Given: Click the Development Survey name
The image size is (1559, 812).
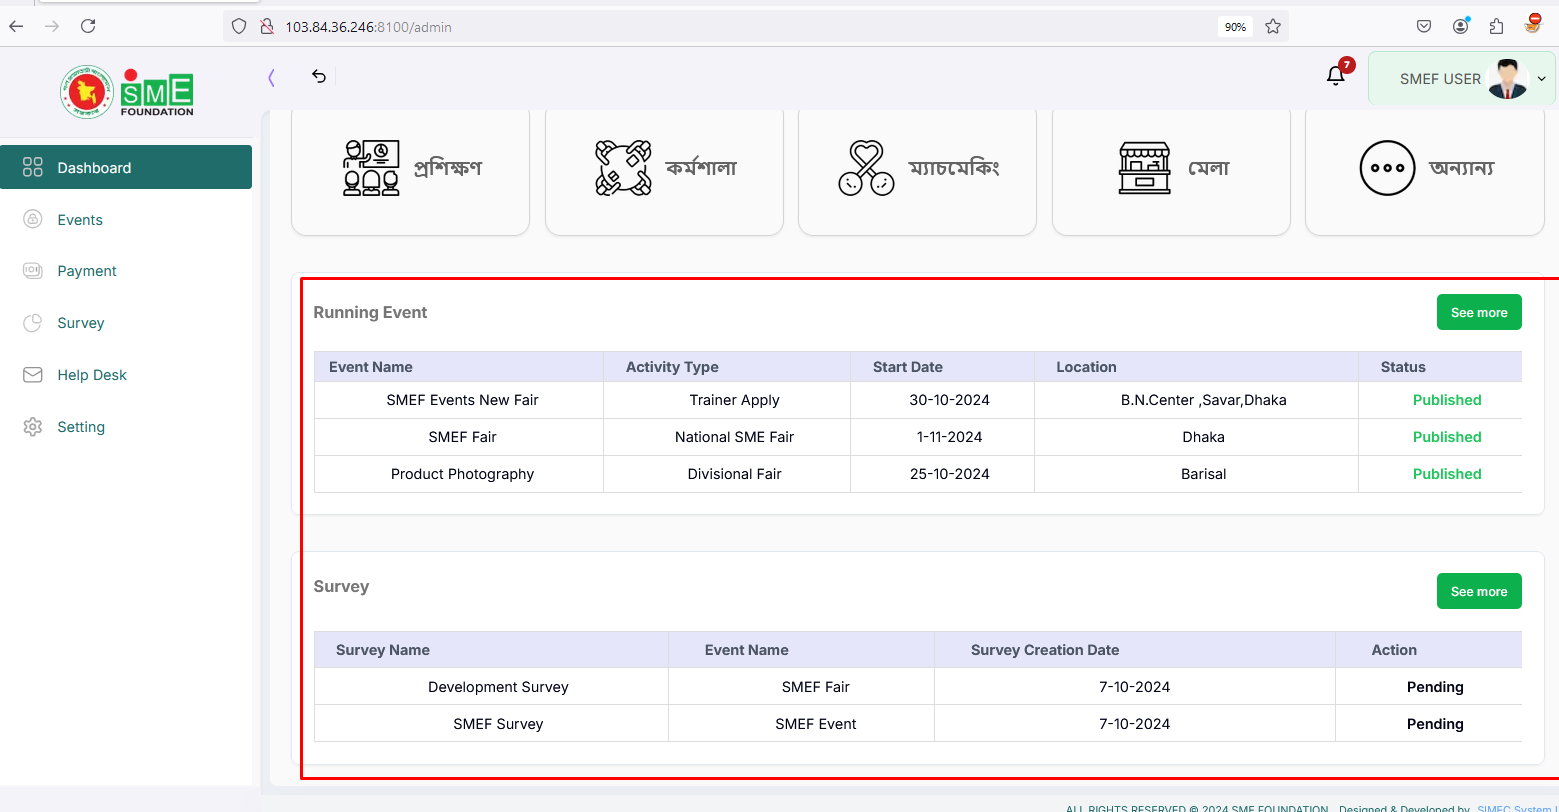Looking at the screenshot, I should [x=498, y=687].
